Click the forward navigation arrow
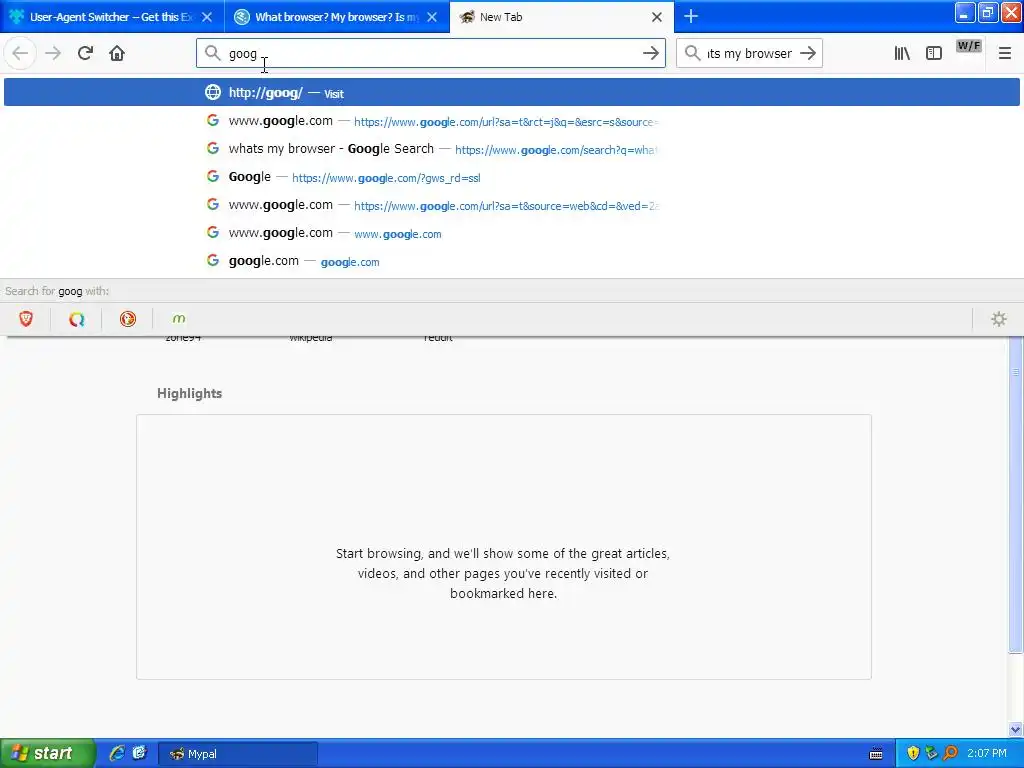Image resolution: width=1024 pixels, height=768 pixels. pos(53,53)
